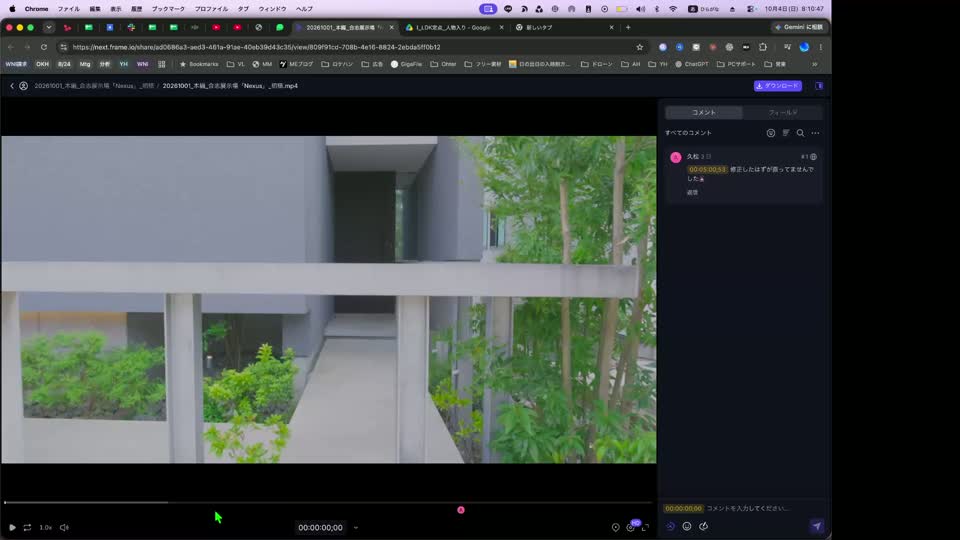This screenshot has height=540, width=960.
Task: Open the Other bookmark folder
Action: click(443, 64)
